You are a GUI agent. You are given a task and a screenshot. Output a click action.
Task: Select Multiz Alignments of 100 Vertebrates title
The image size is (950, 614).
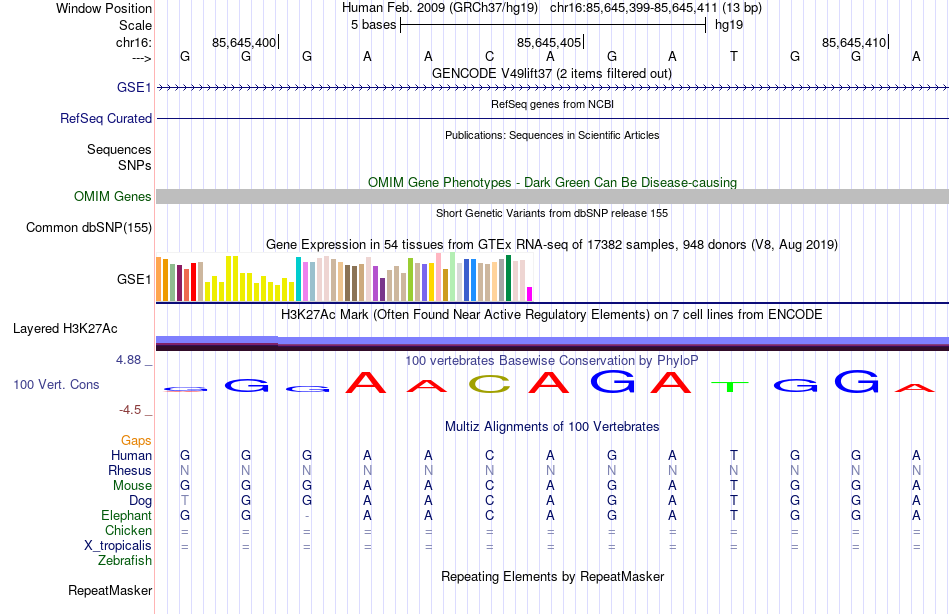[552, 426]
